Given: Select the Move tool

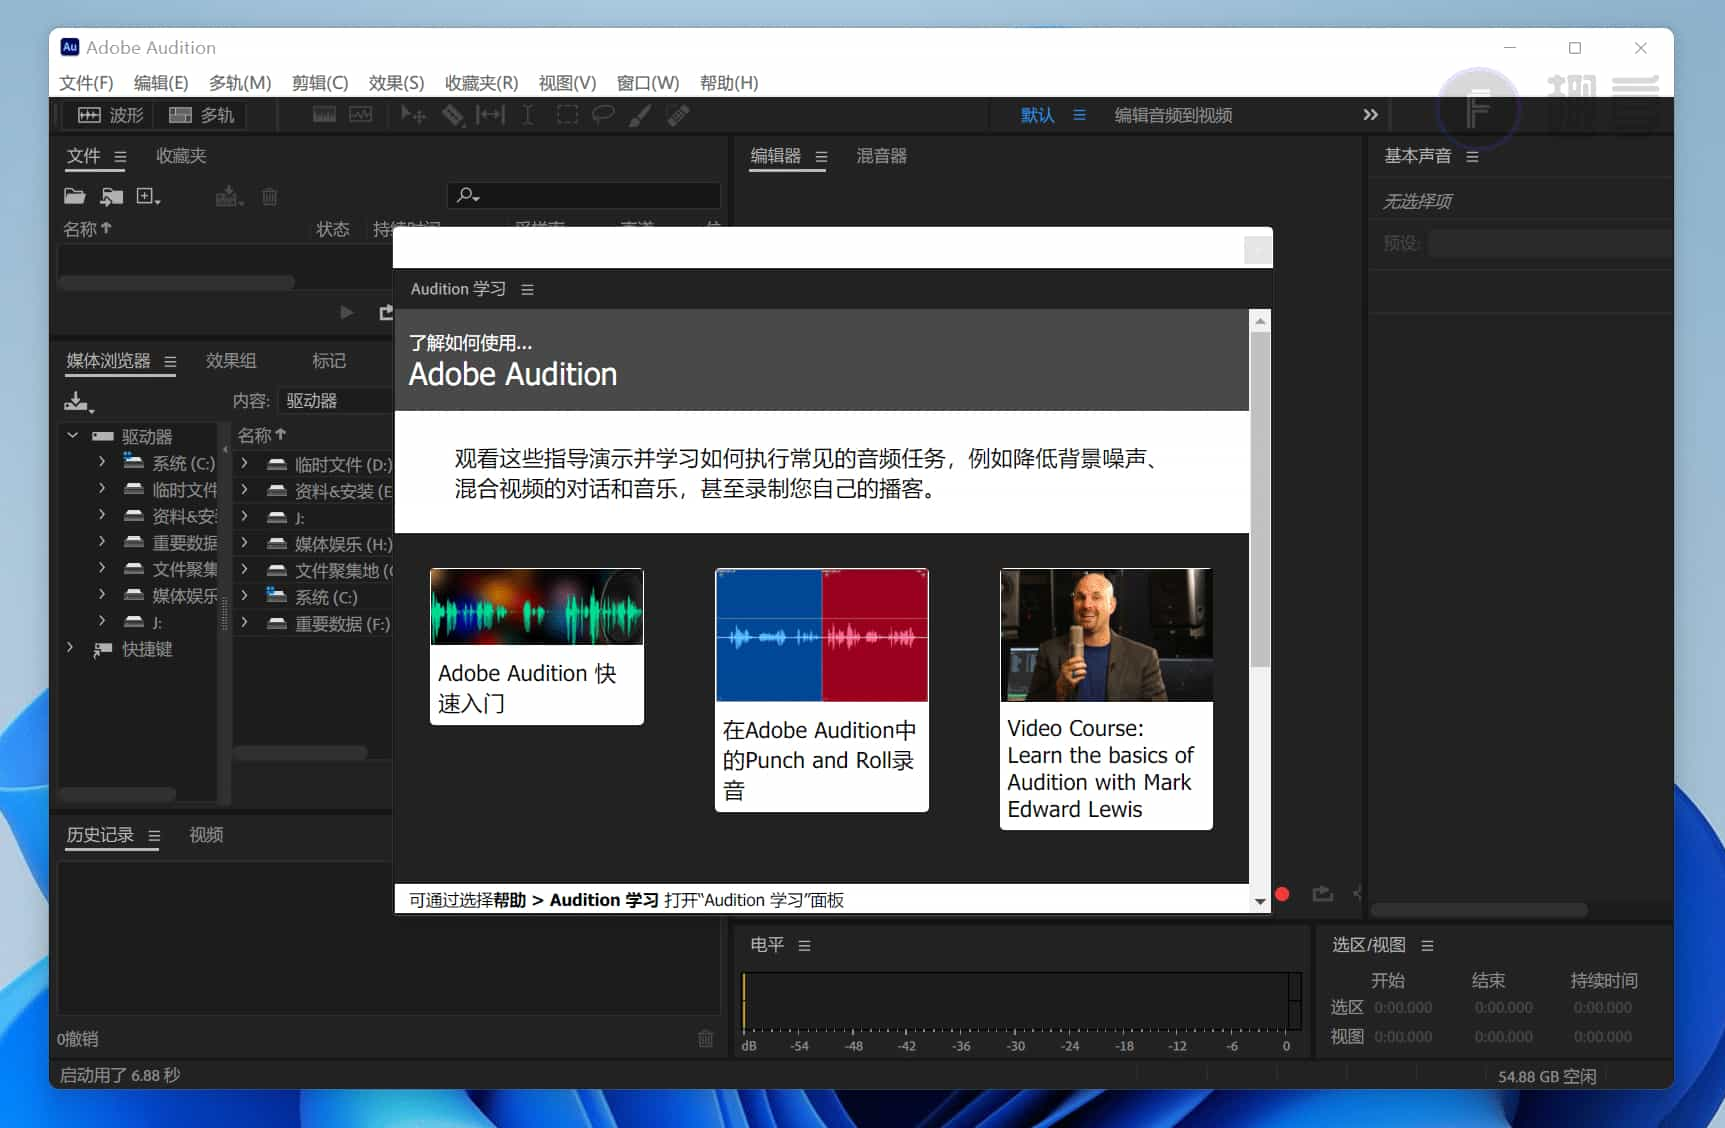Looking at the screenshot, I should (413, 115).
